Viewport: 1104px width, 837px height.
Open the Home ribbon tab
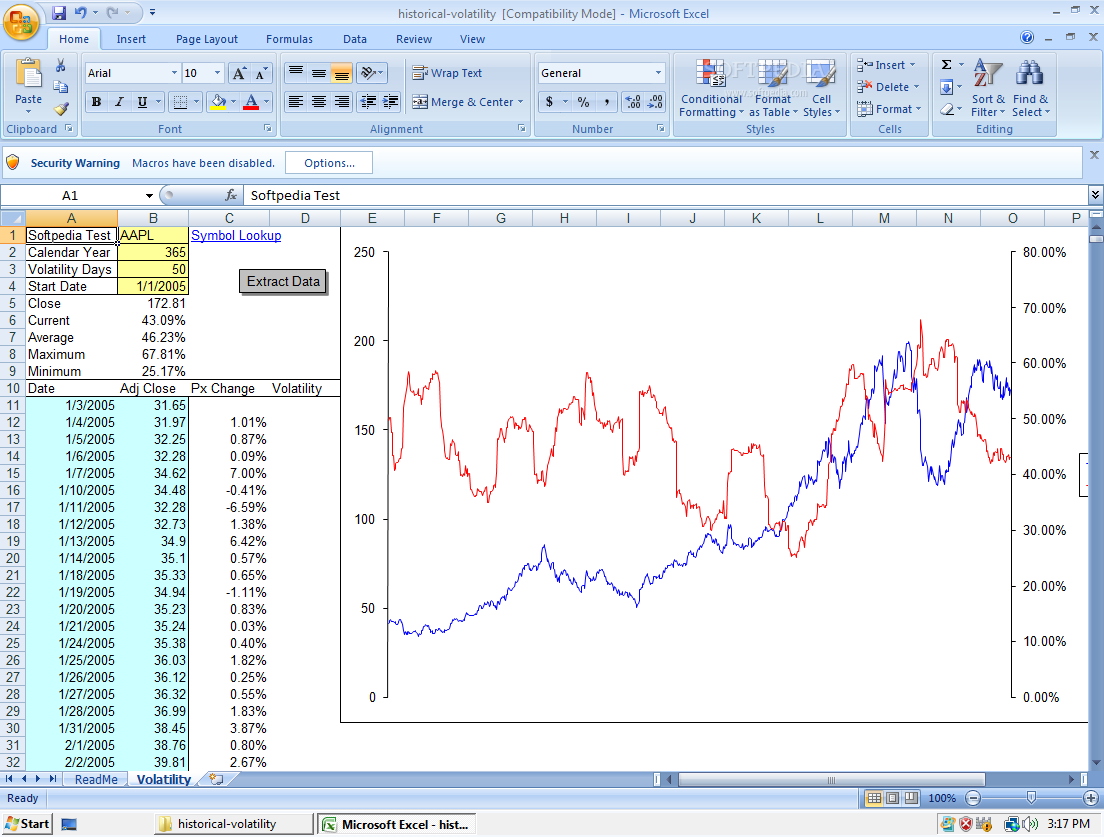[74, 39]
